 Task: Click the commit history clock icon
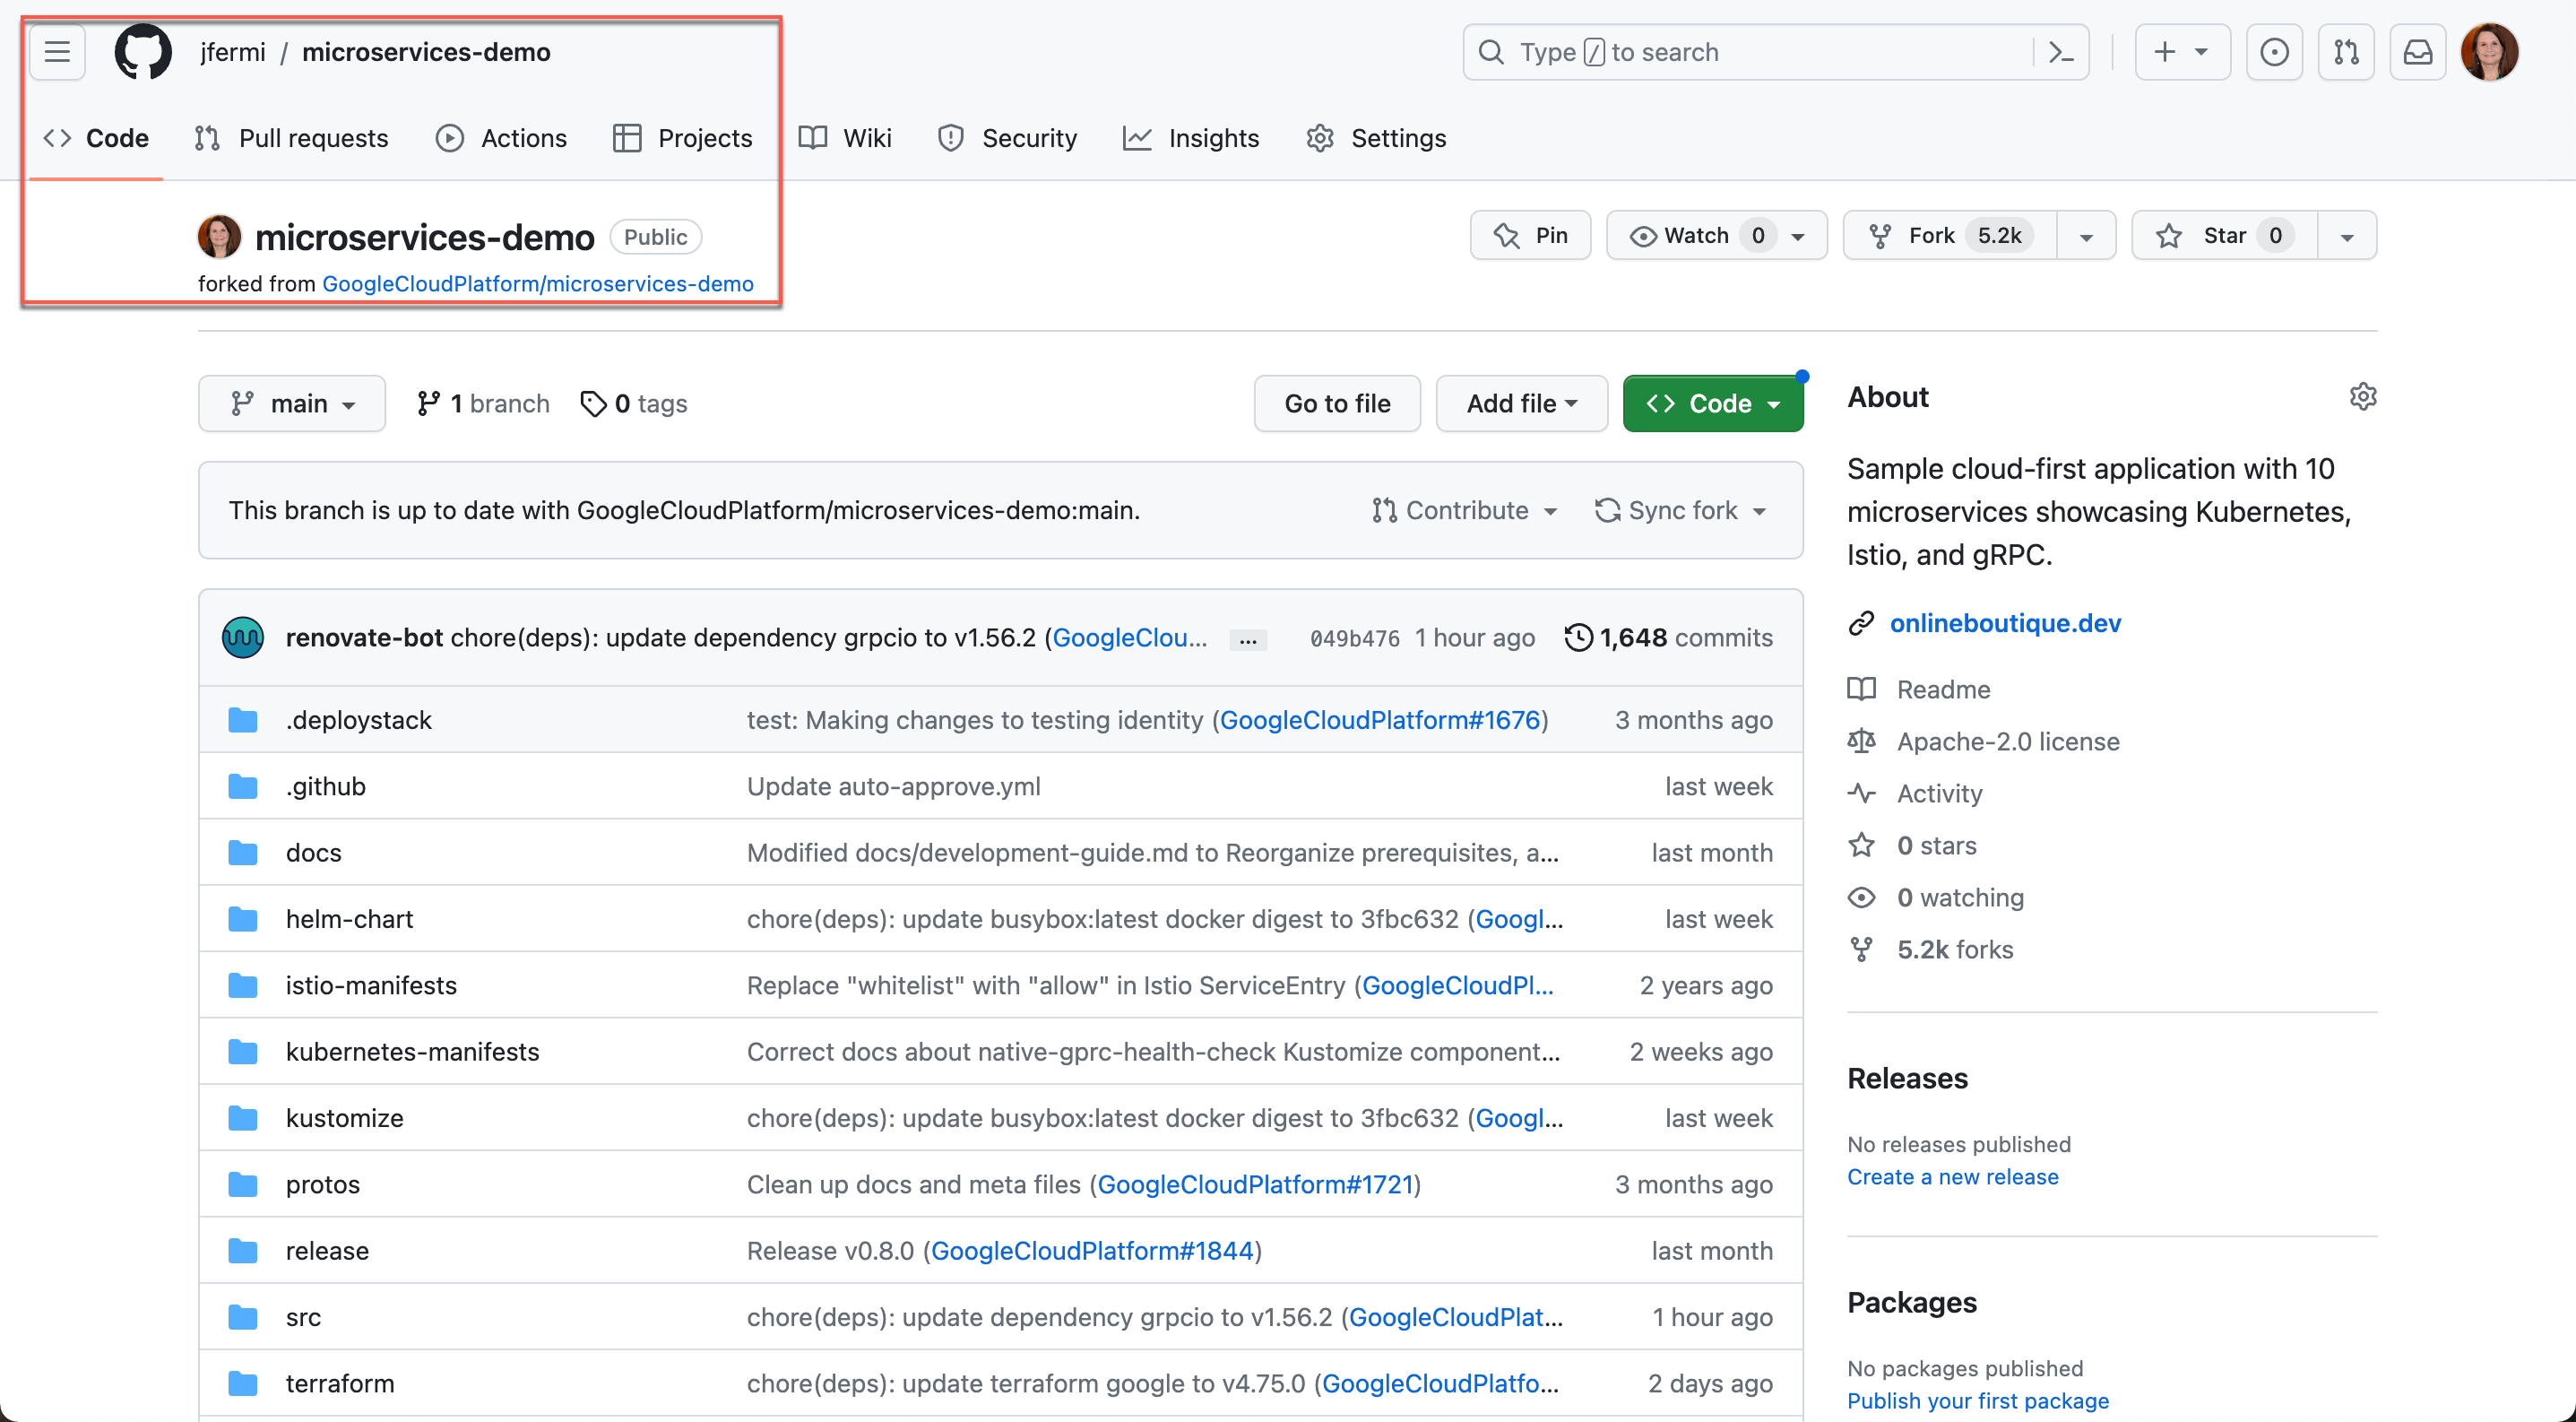click(1578, 637)
